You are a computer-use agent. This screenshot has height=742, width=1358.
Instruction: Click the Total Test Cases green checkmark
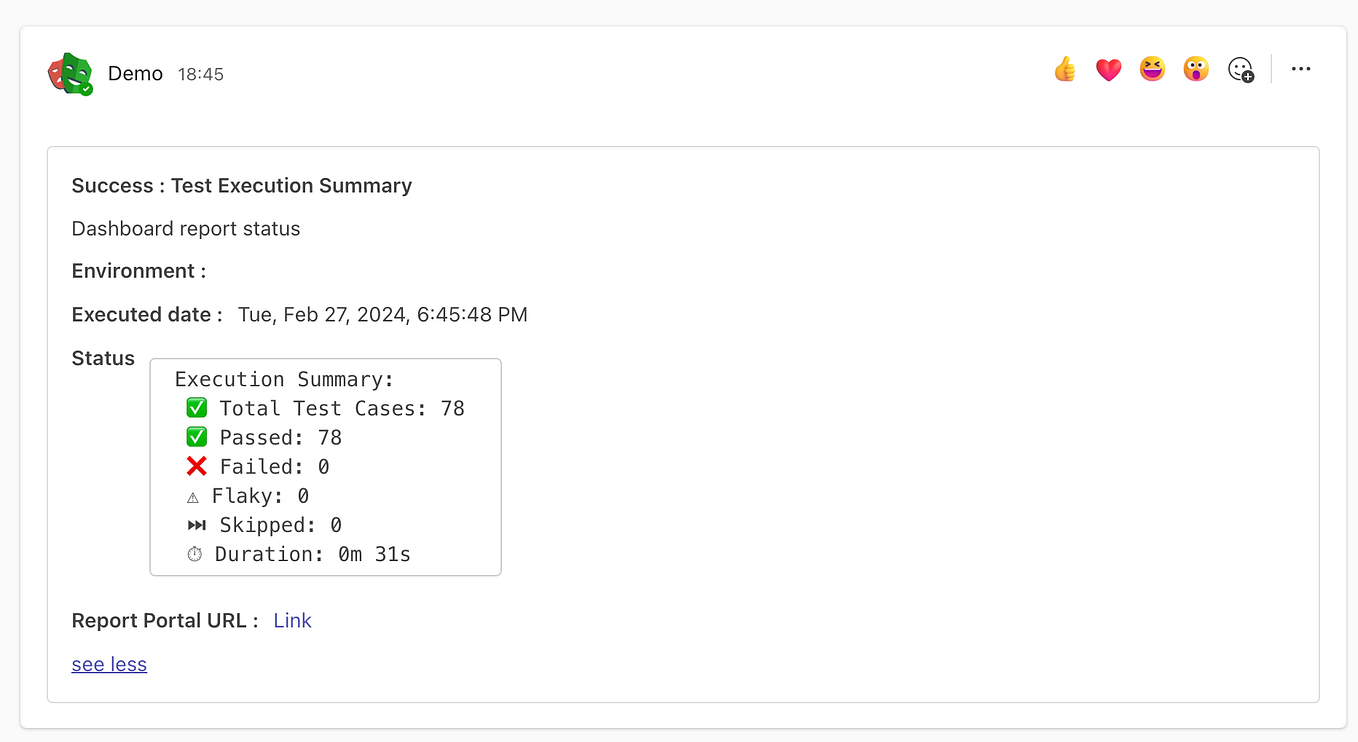point(197,408)
